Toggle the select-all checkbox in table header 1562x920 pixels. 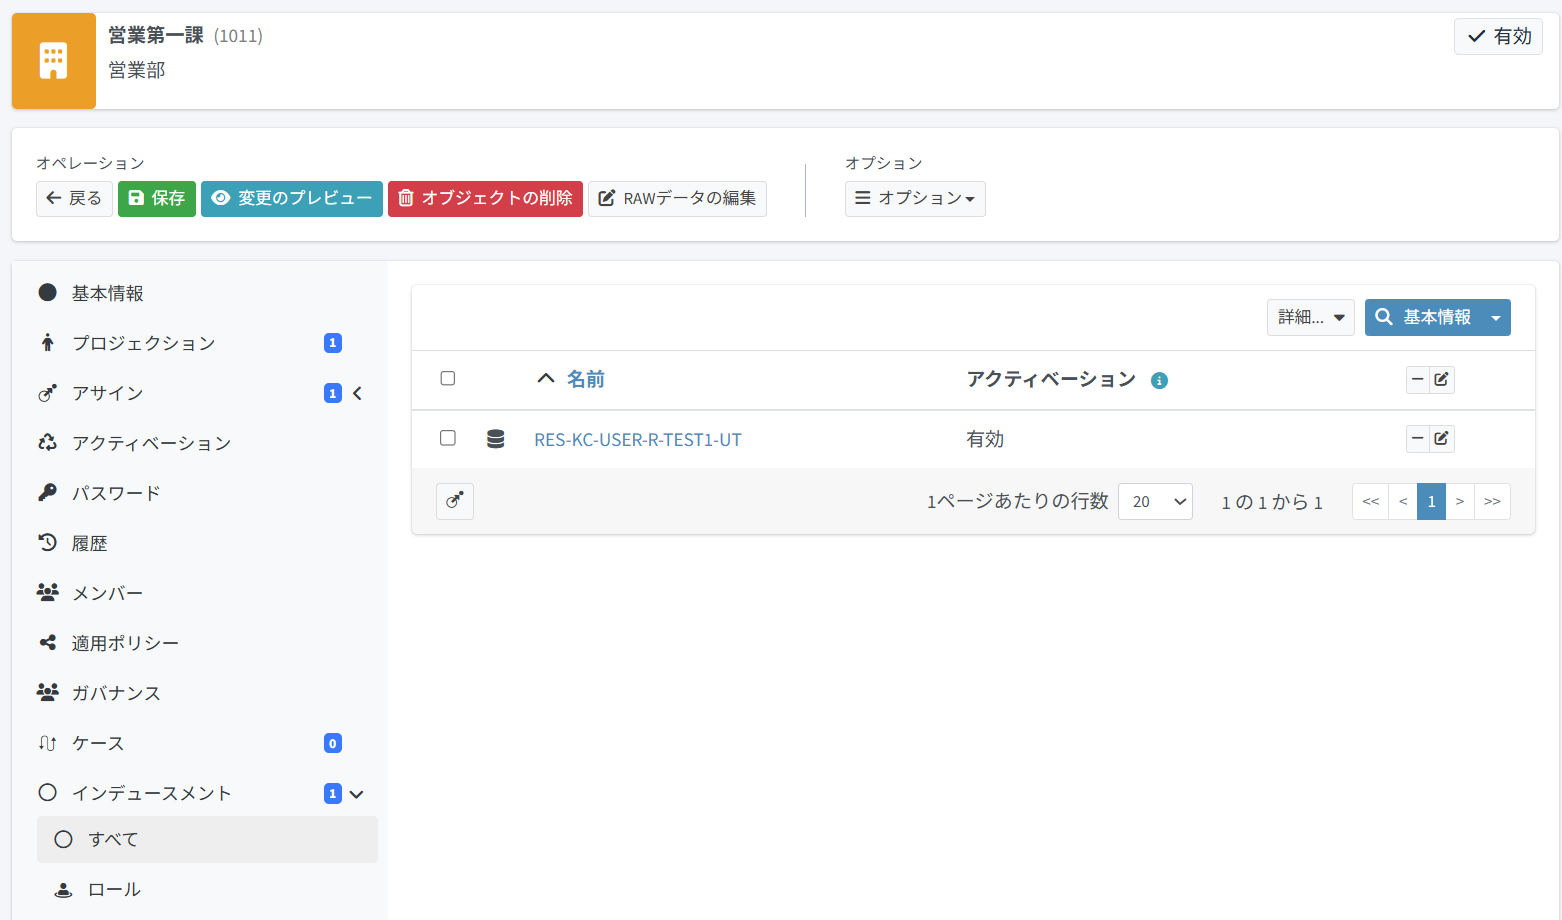pos(448,378)
